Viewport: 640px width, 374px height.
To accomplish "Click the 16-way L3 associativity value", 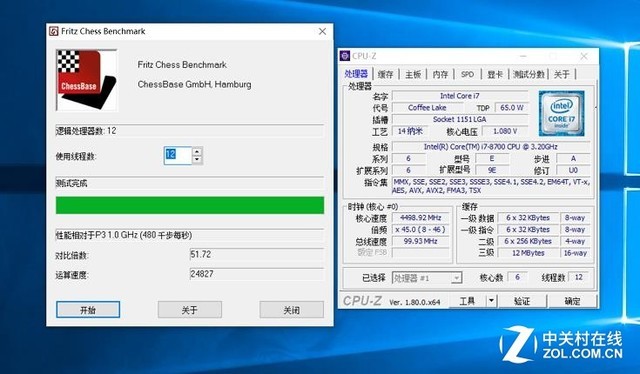I will click(x=575, y=253).
